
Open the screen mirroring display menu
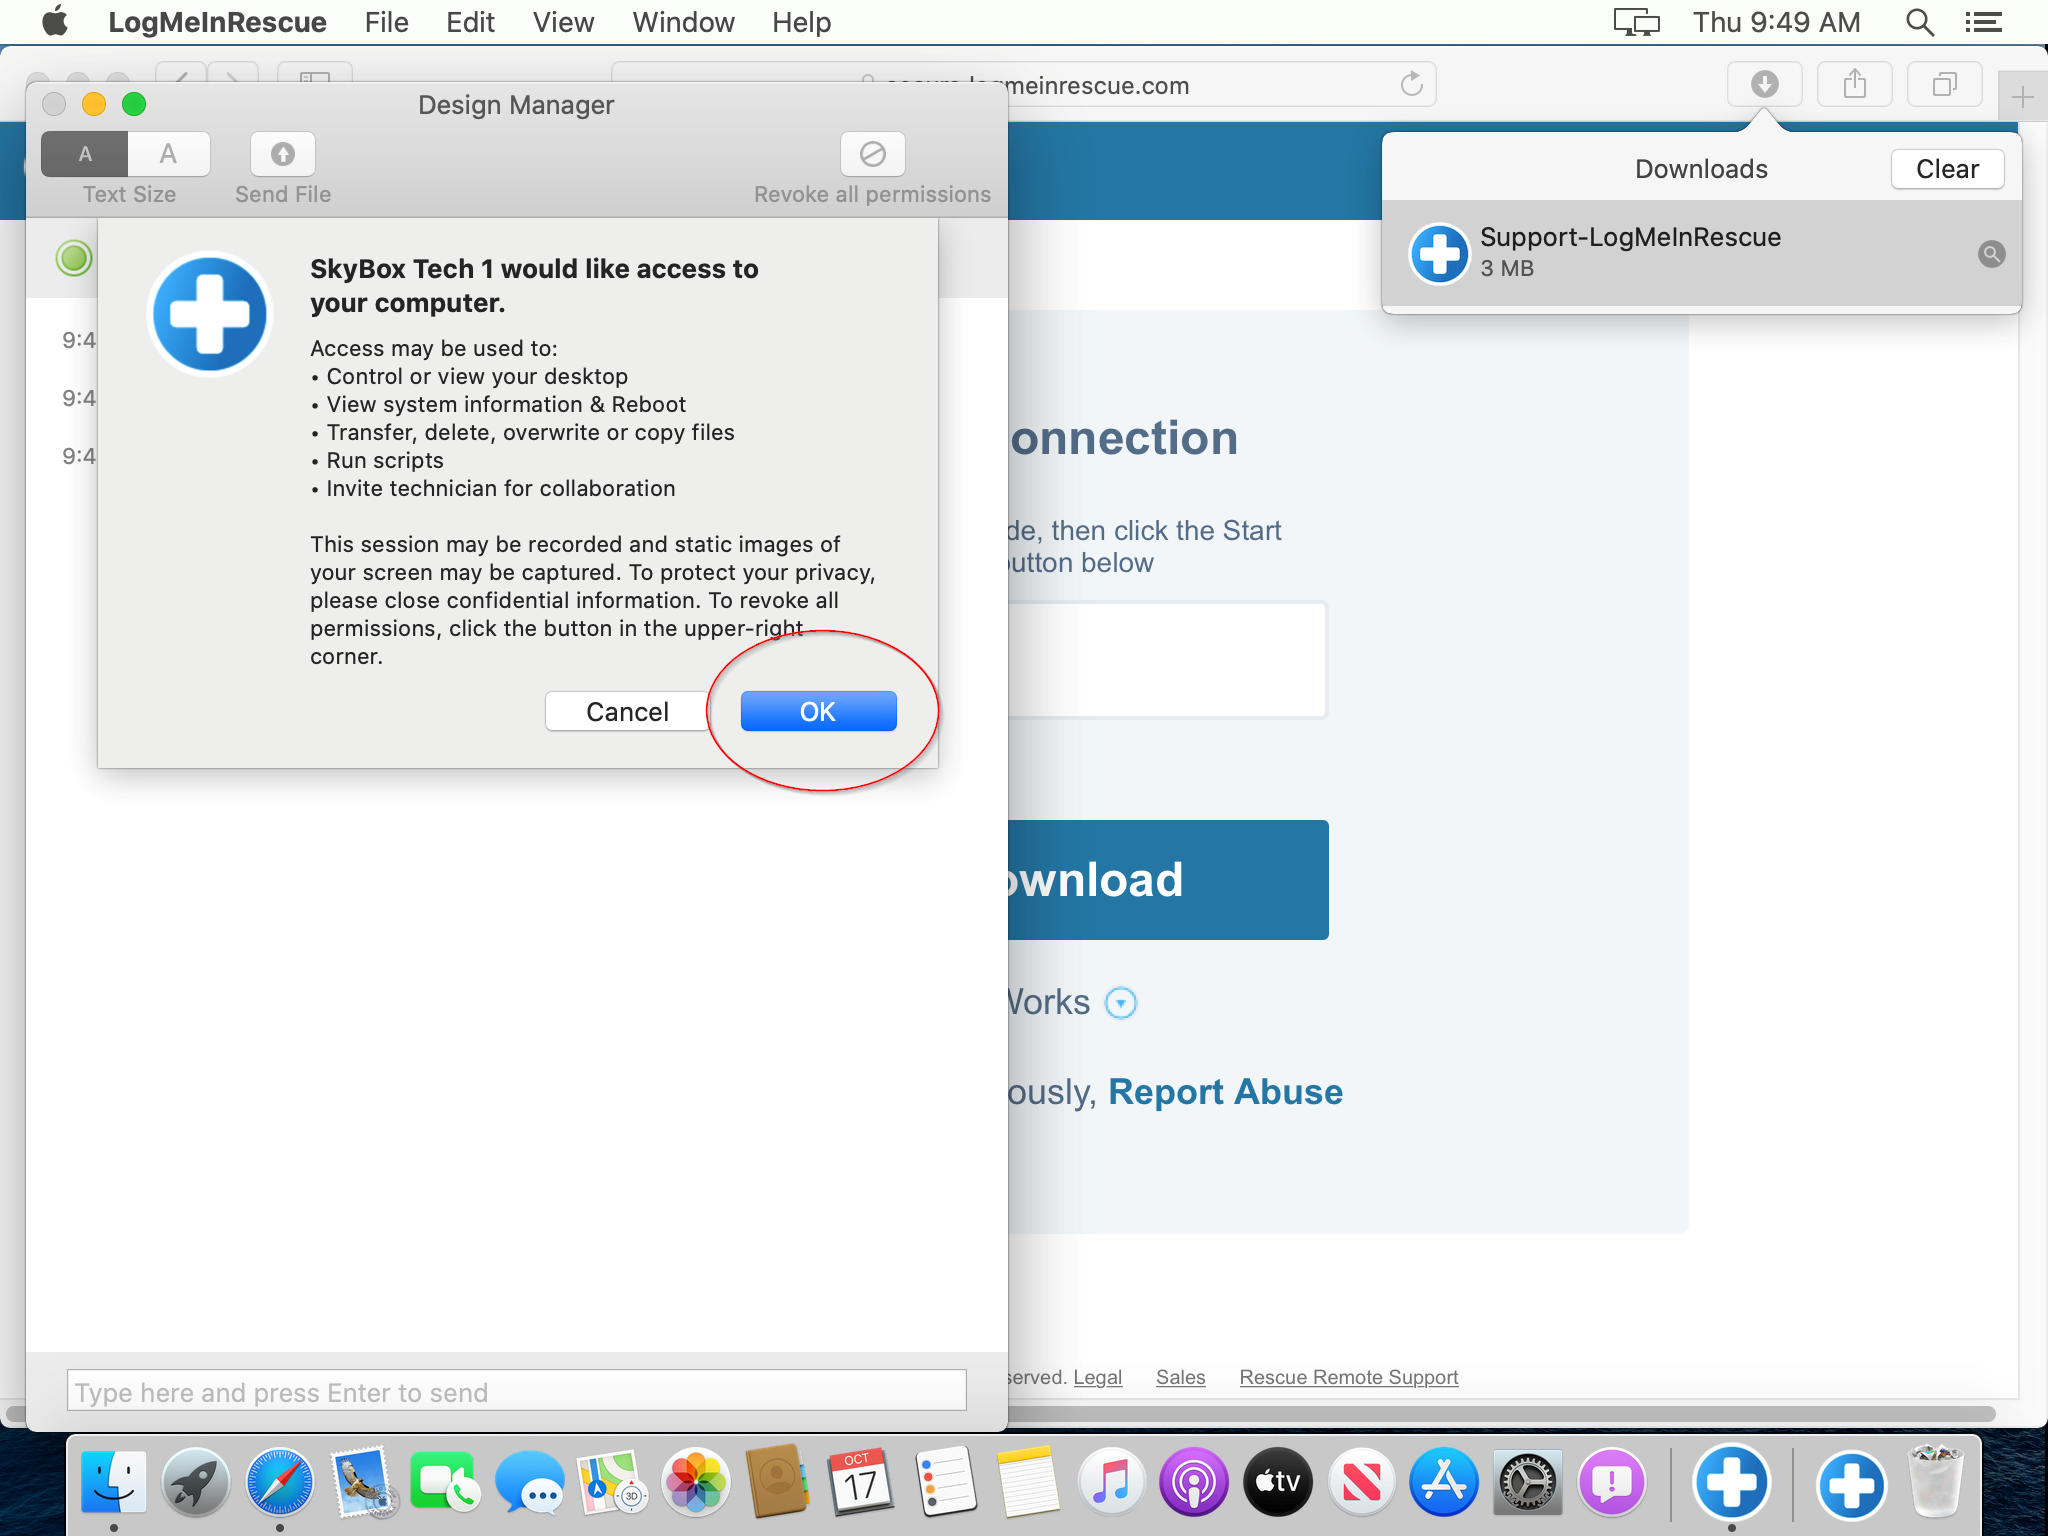pyautogui.click(x=1636, y=22)
